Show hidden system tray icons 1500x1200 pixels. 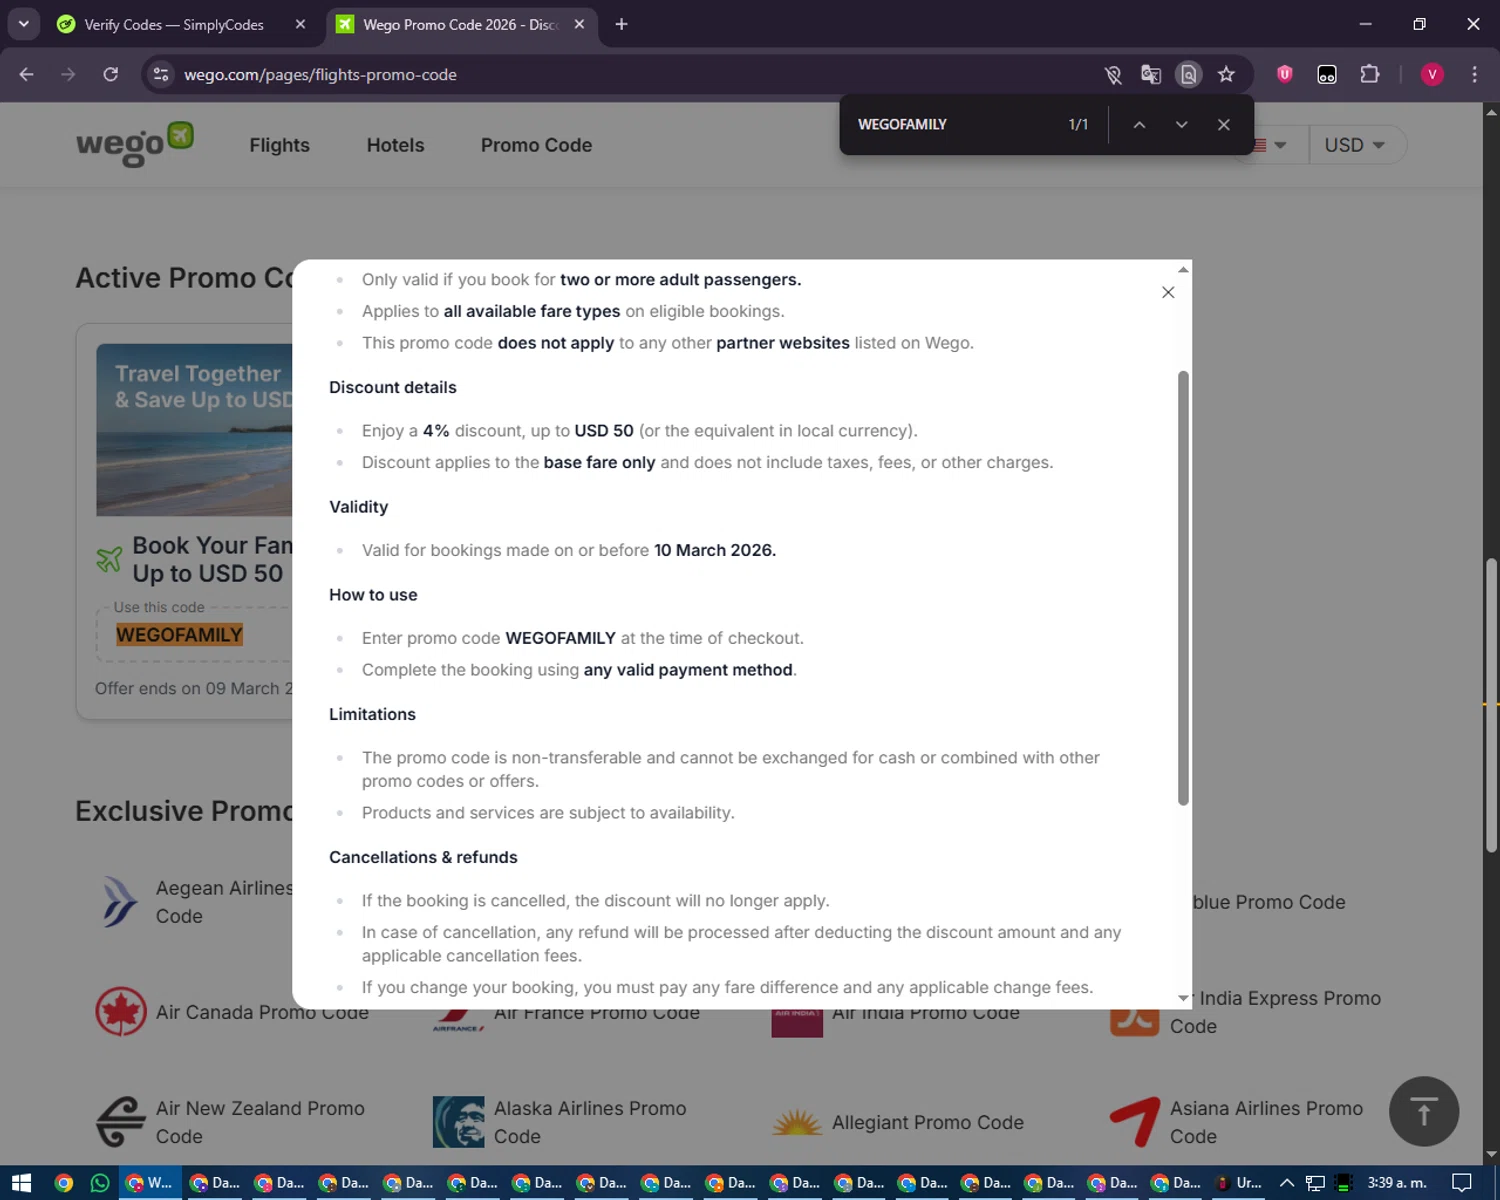1287,1183
